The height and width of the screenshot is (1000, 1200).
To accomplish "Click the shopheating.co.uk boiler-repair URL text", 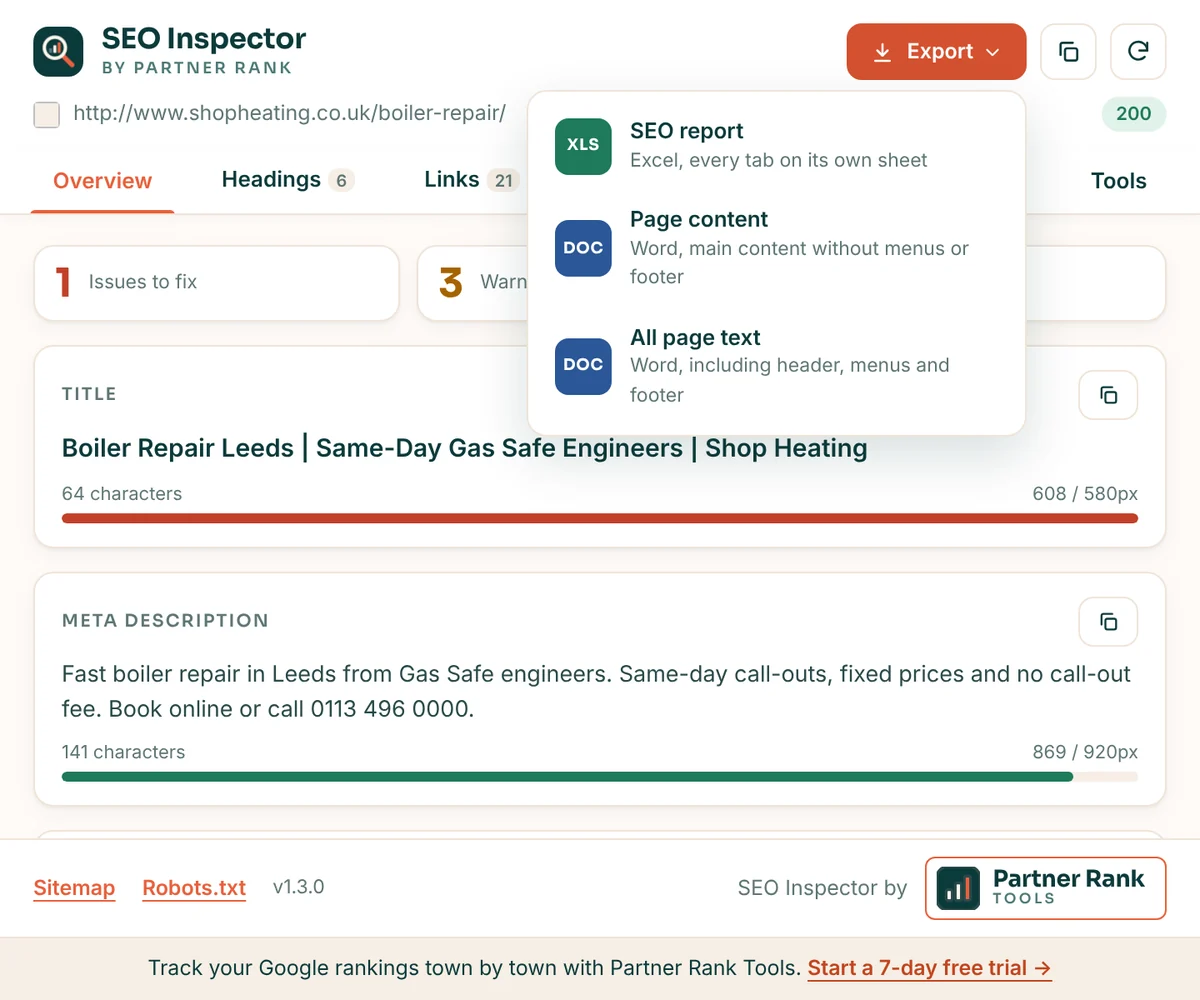I will pos(289,113).
